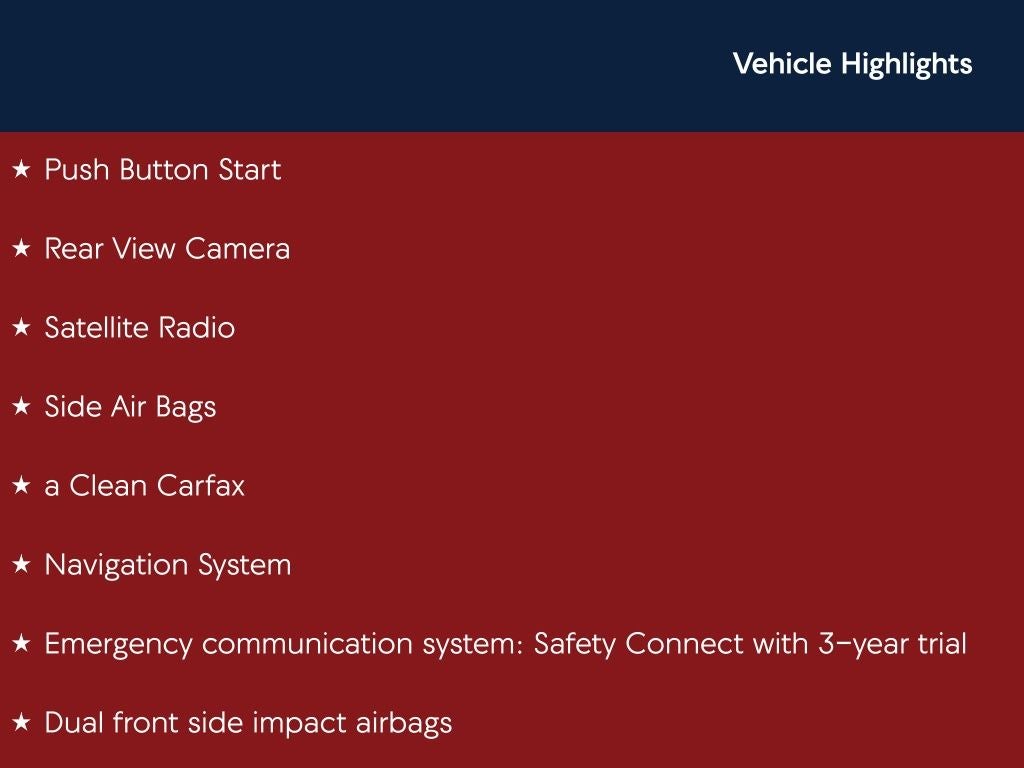Image resolution: width=1024 pixels, height=768 pixels.
Task: Click the Vehicle Highlights title
Action: 852,64
